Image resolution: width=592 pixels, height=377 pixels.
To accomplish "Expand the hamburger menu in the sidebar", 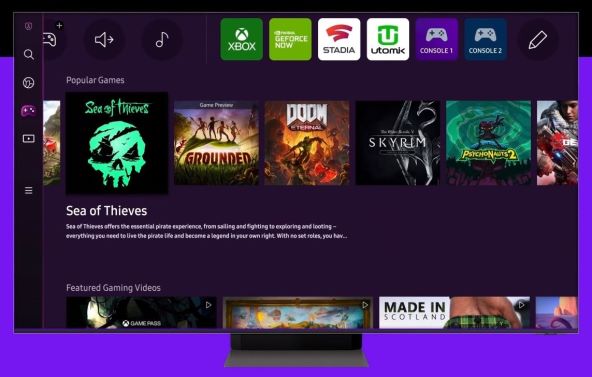I will (29, 190).
